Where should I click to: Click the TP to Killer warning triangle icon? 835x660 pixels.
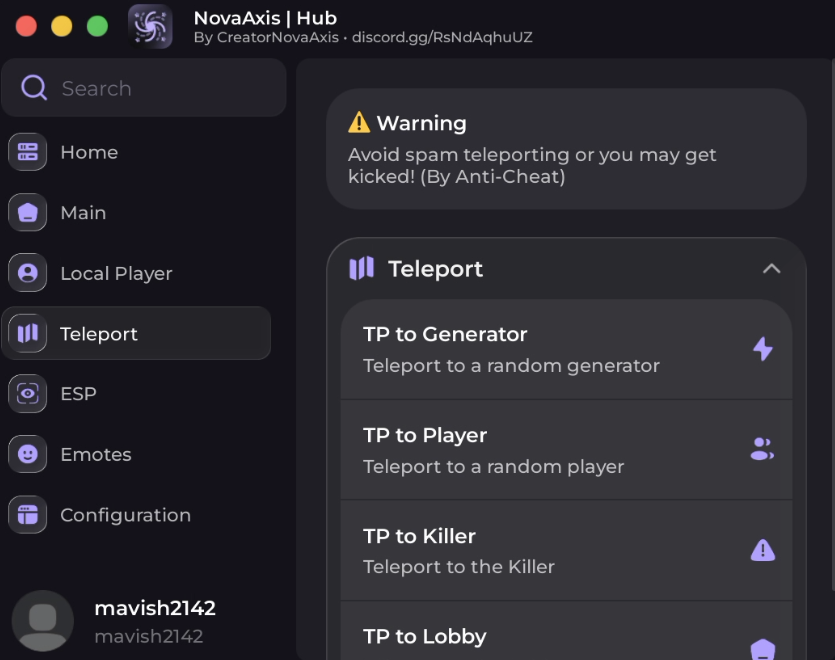click(x=762, y=550)
